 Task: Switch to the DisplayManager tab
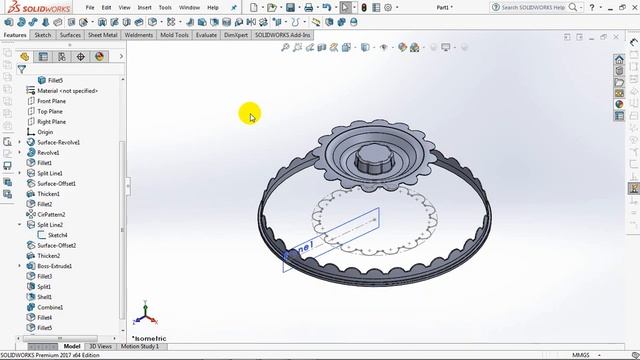pyautogui.click(x=99, y=56)
